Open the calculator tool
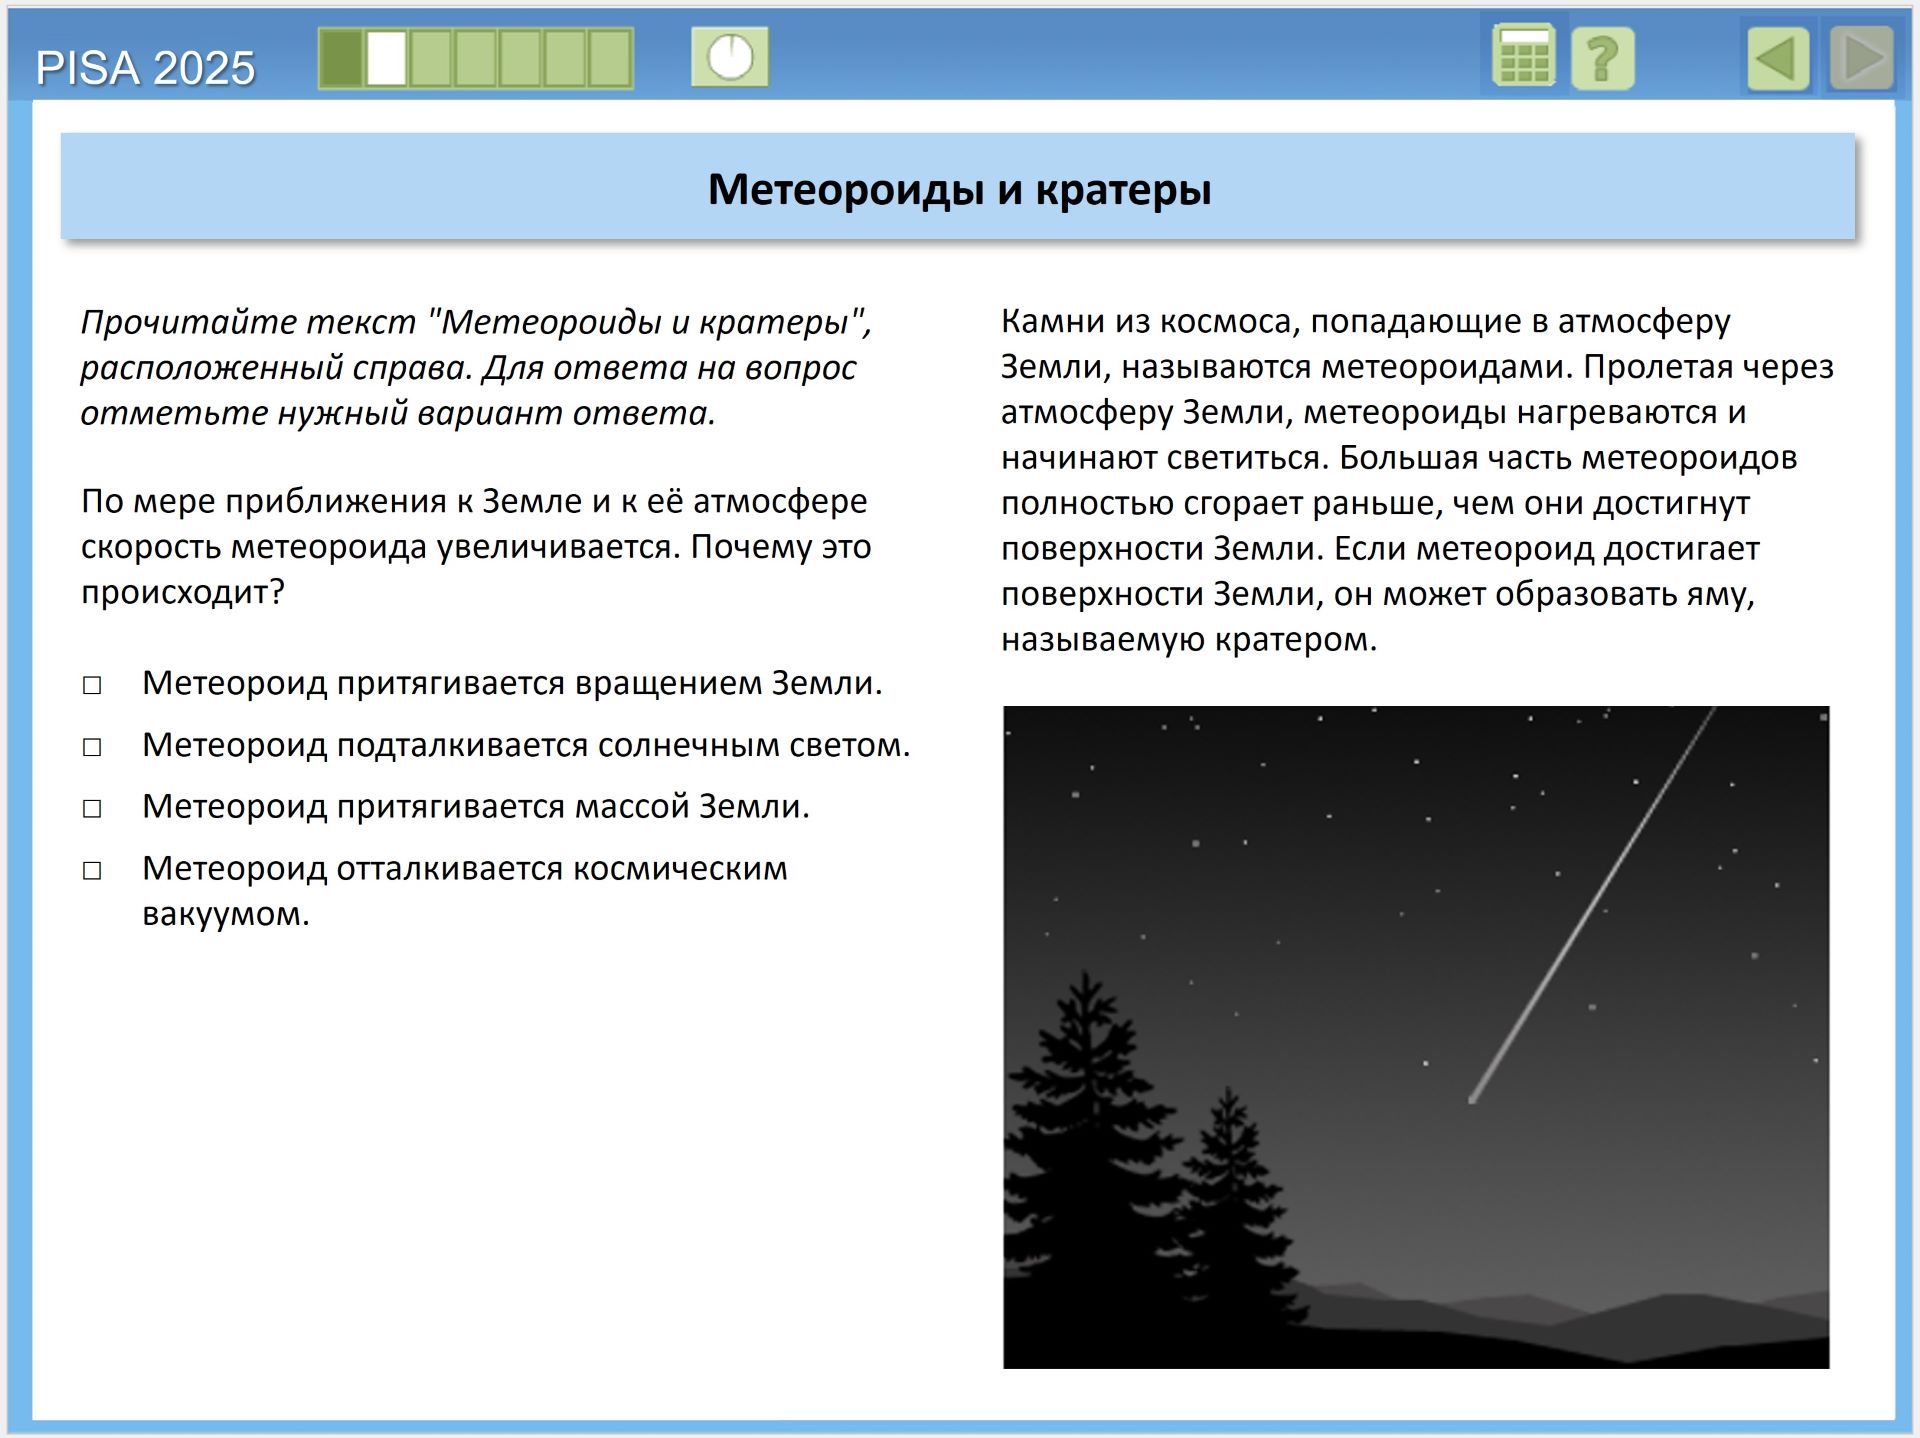 (1523, 57)
